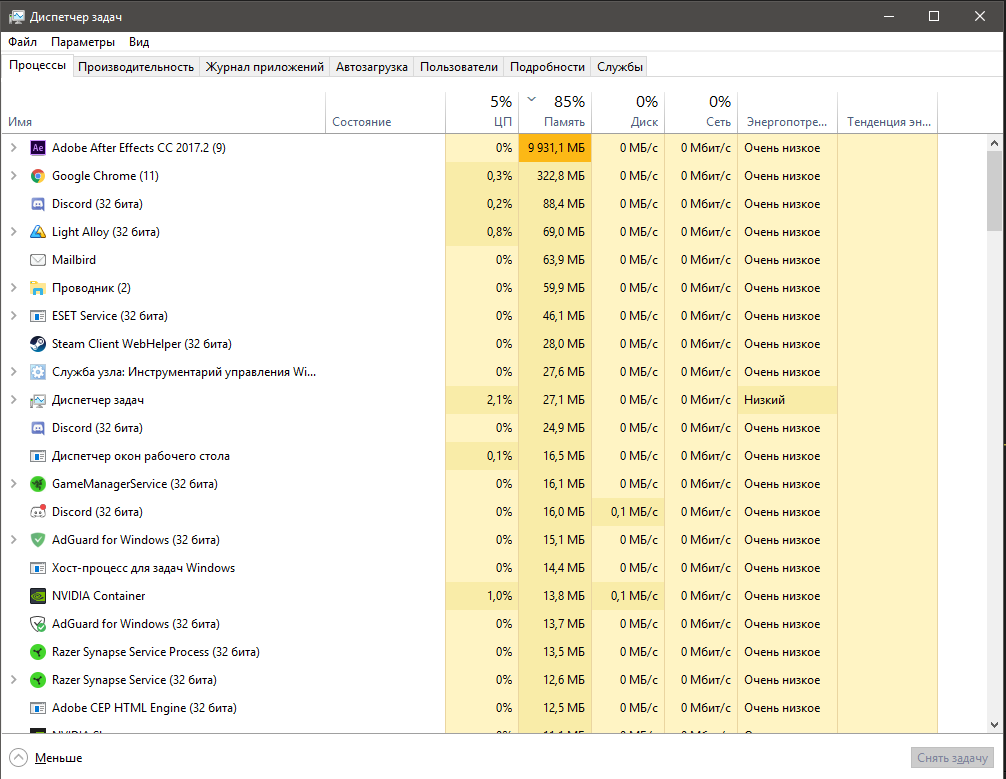Select the Процессы tab

point(37,65)
